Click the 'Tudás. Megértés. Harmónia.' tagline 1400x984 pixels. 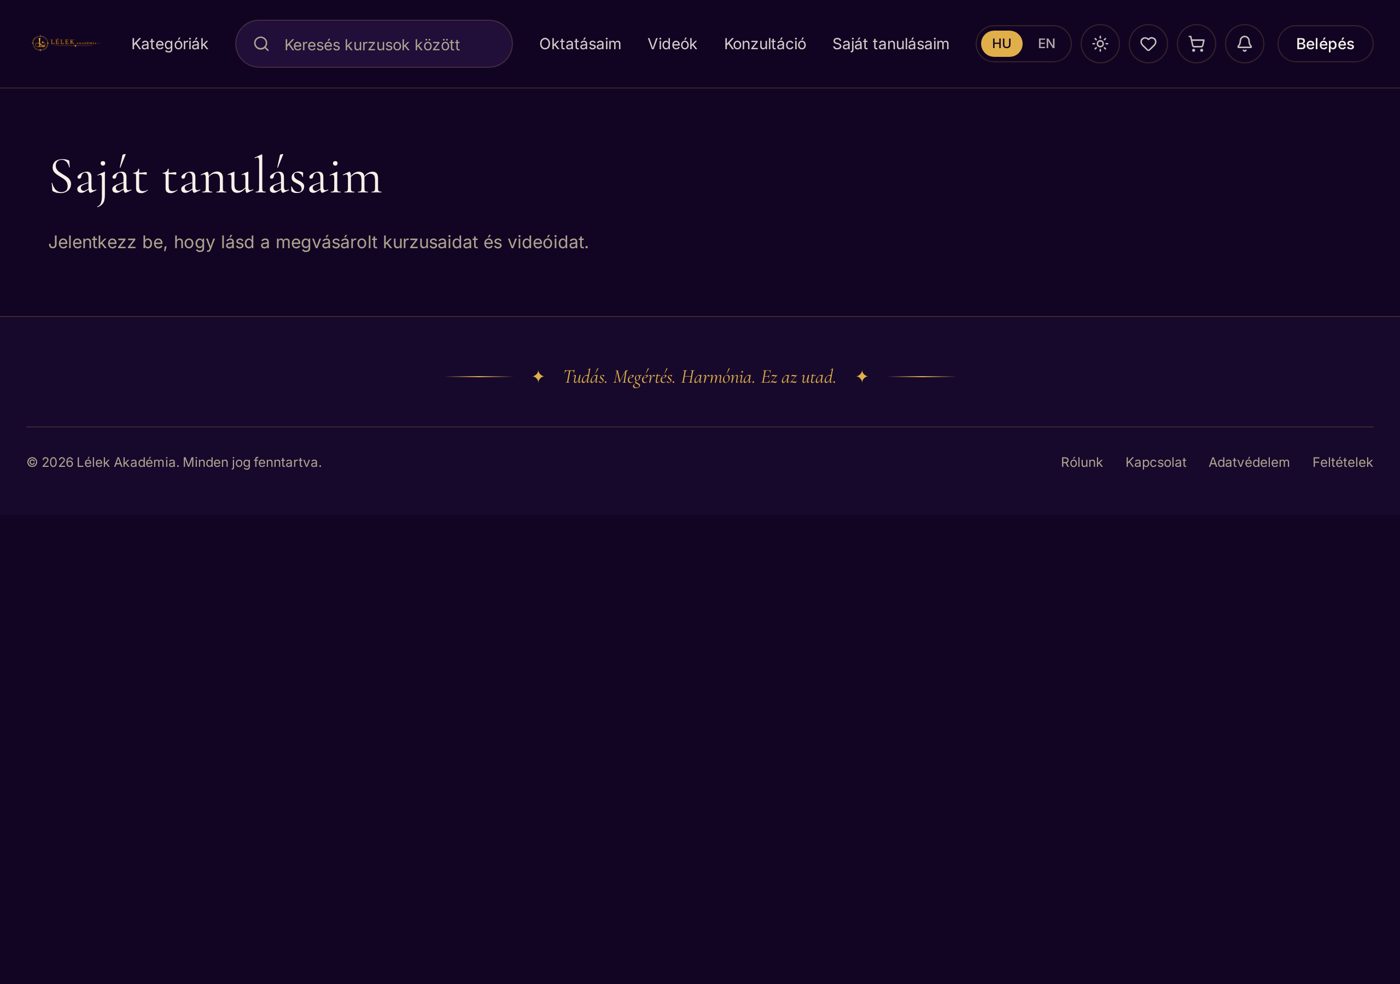(699, 377)
